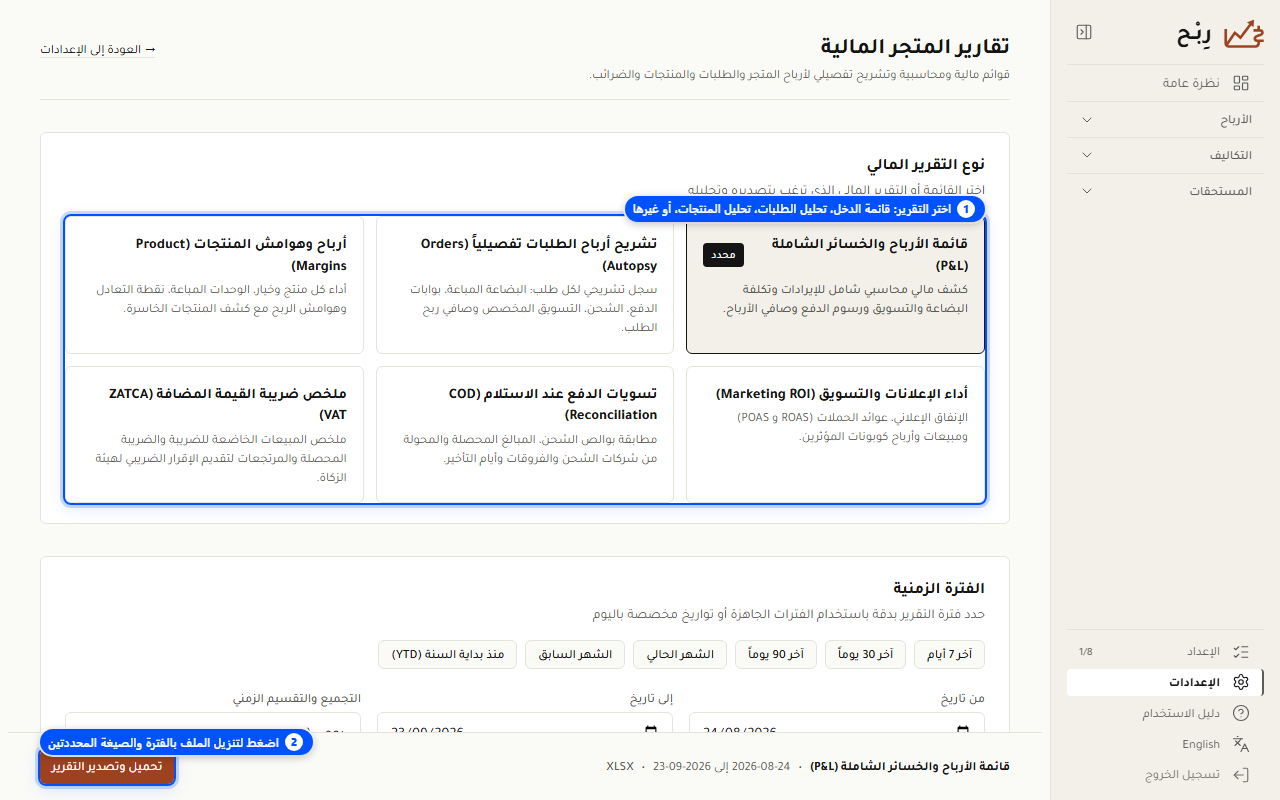Choose منذ بداية السنة (YTD) preset
The height and width of the screenshot is (800, 1280).
pos(448,654)
